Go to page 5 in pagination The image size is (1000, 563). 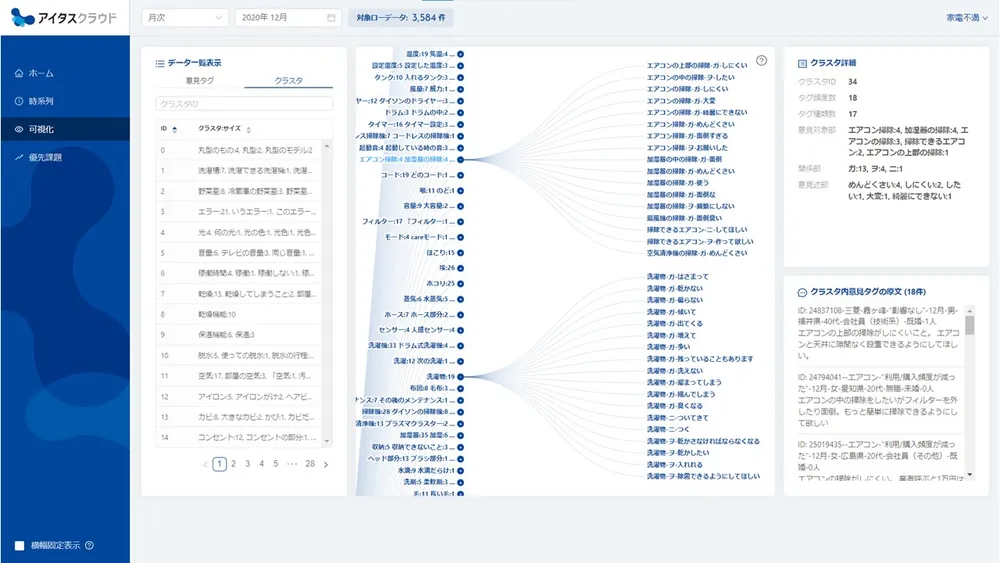(x=276, y=464)
